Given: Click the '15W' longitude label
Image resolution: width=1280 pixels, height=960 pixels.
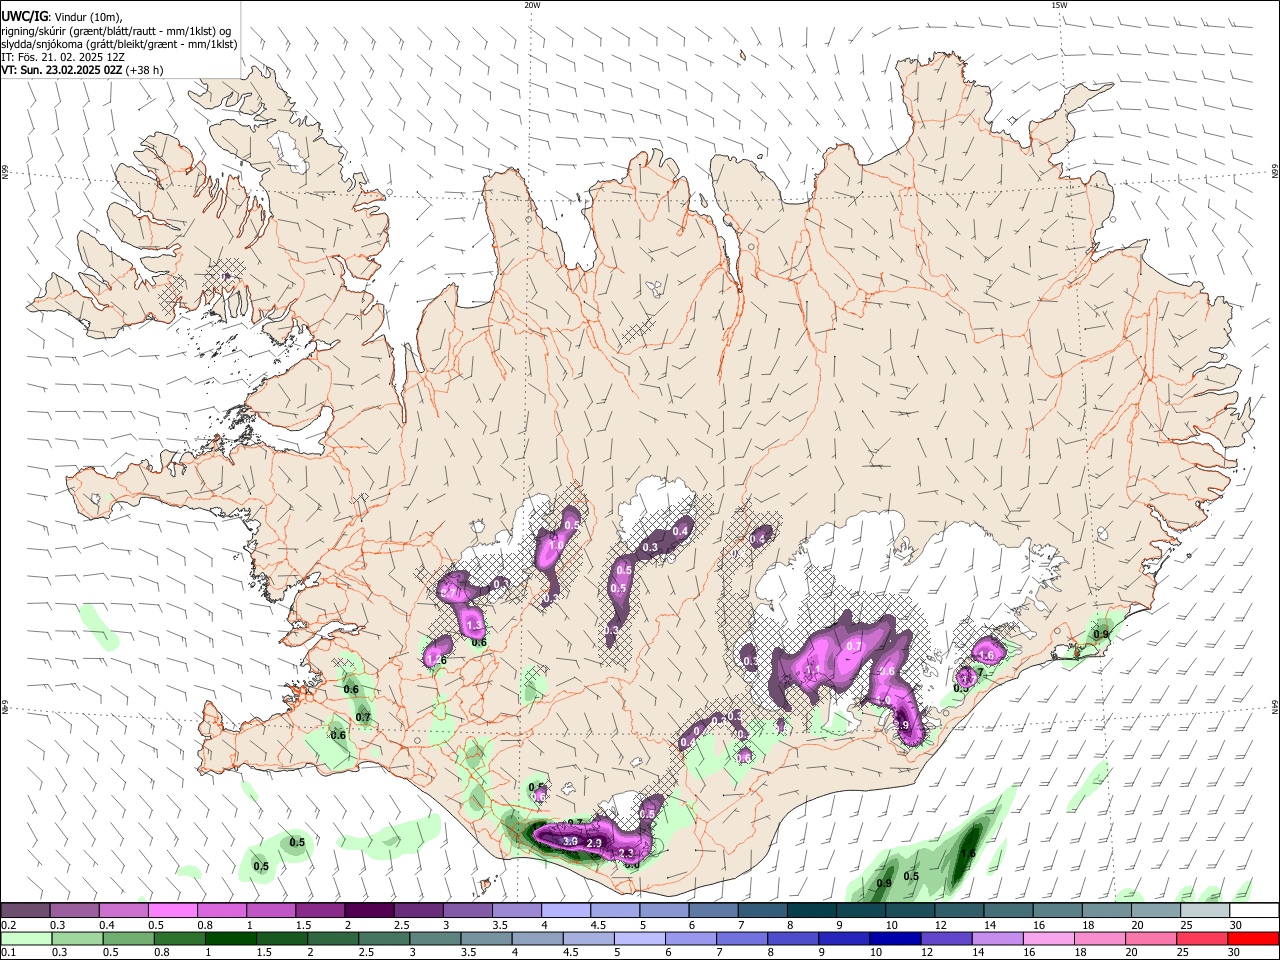Looking at the screenshot, I should [1059, 5].
